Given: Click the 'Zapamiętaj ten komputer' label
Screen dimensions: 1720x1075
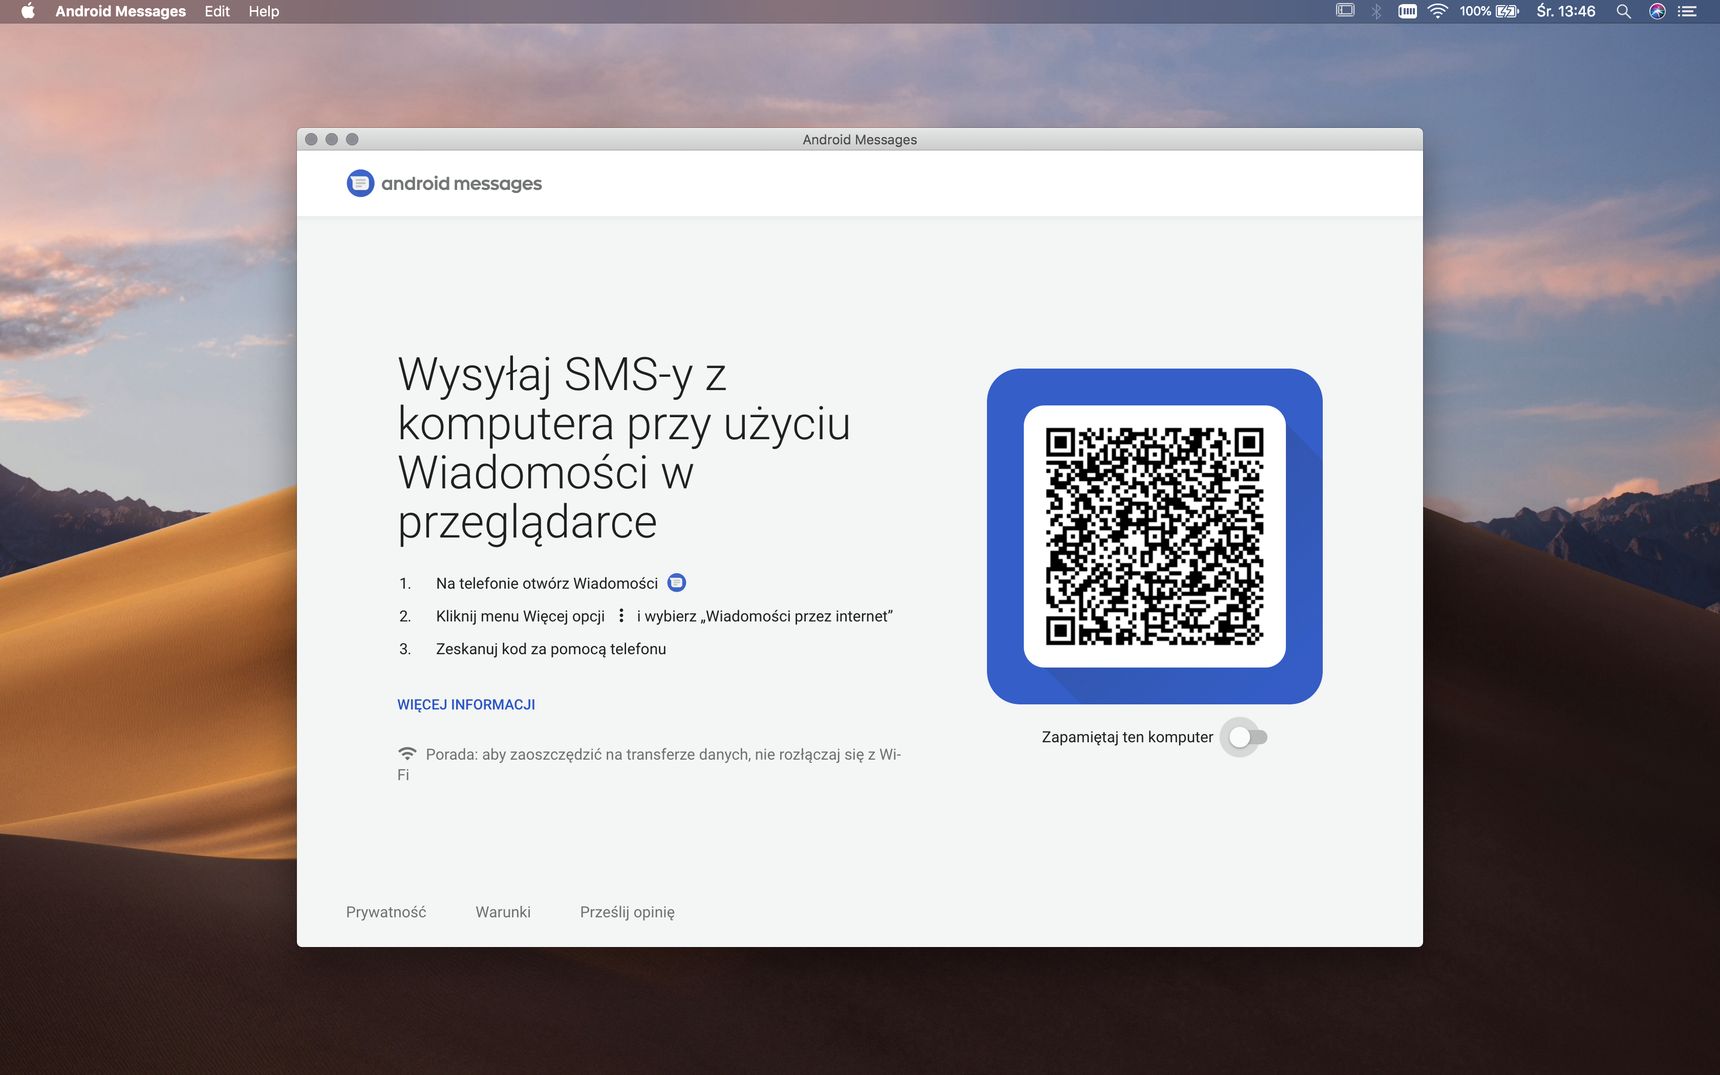Looking at the screenshot, I should [1127, 737].
